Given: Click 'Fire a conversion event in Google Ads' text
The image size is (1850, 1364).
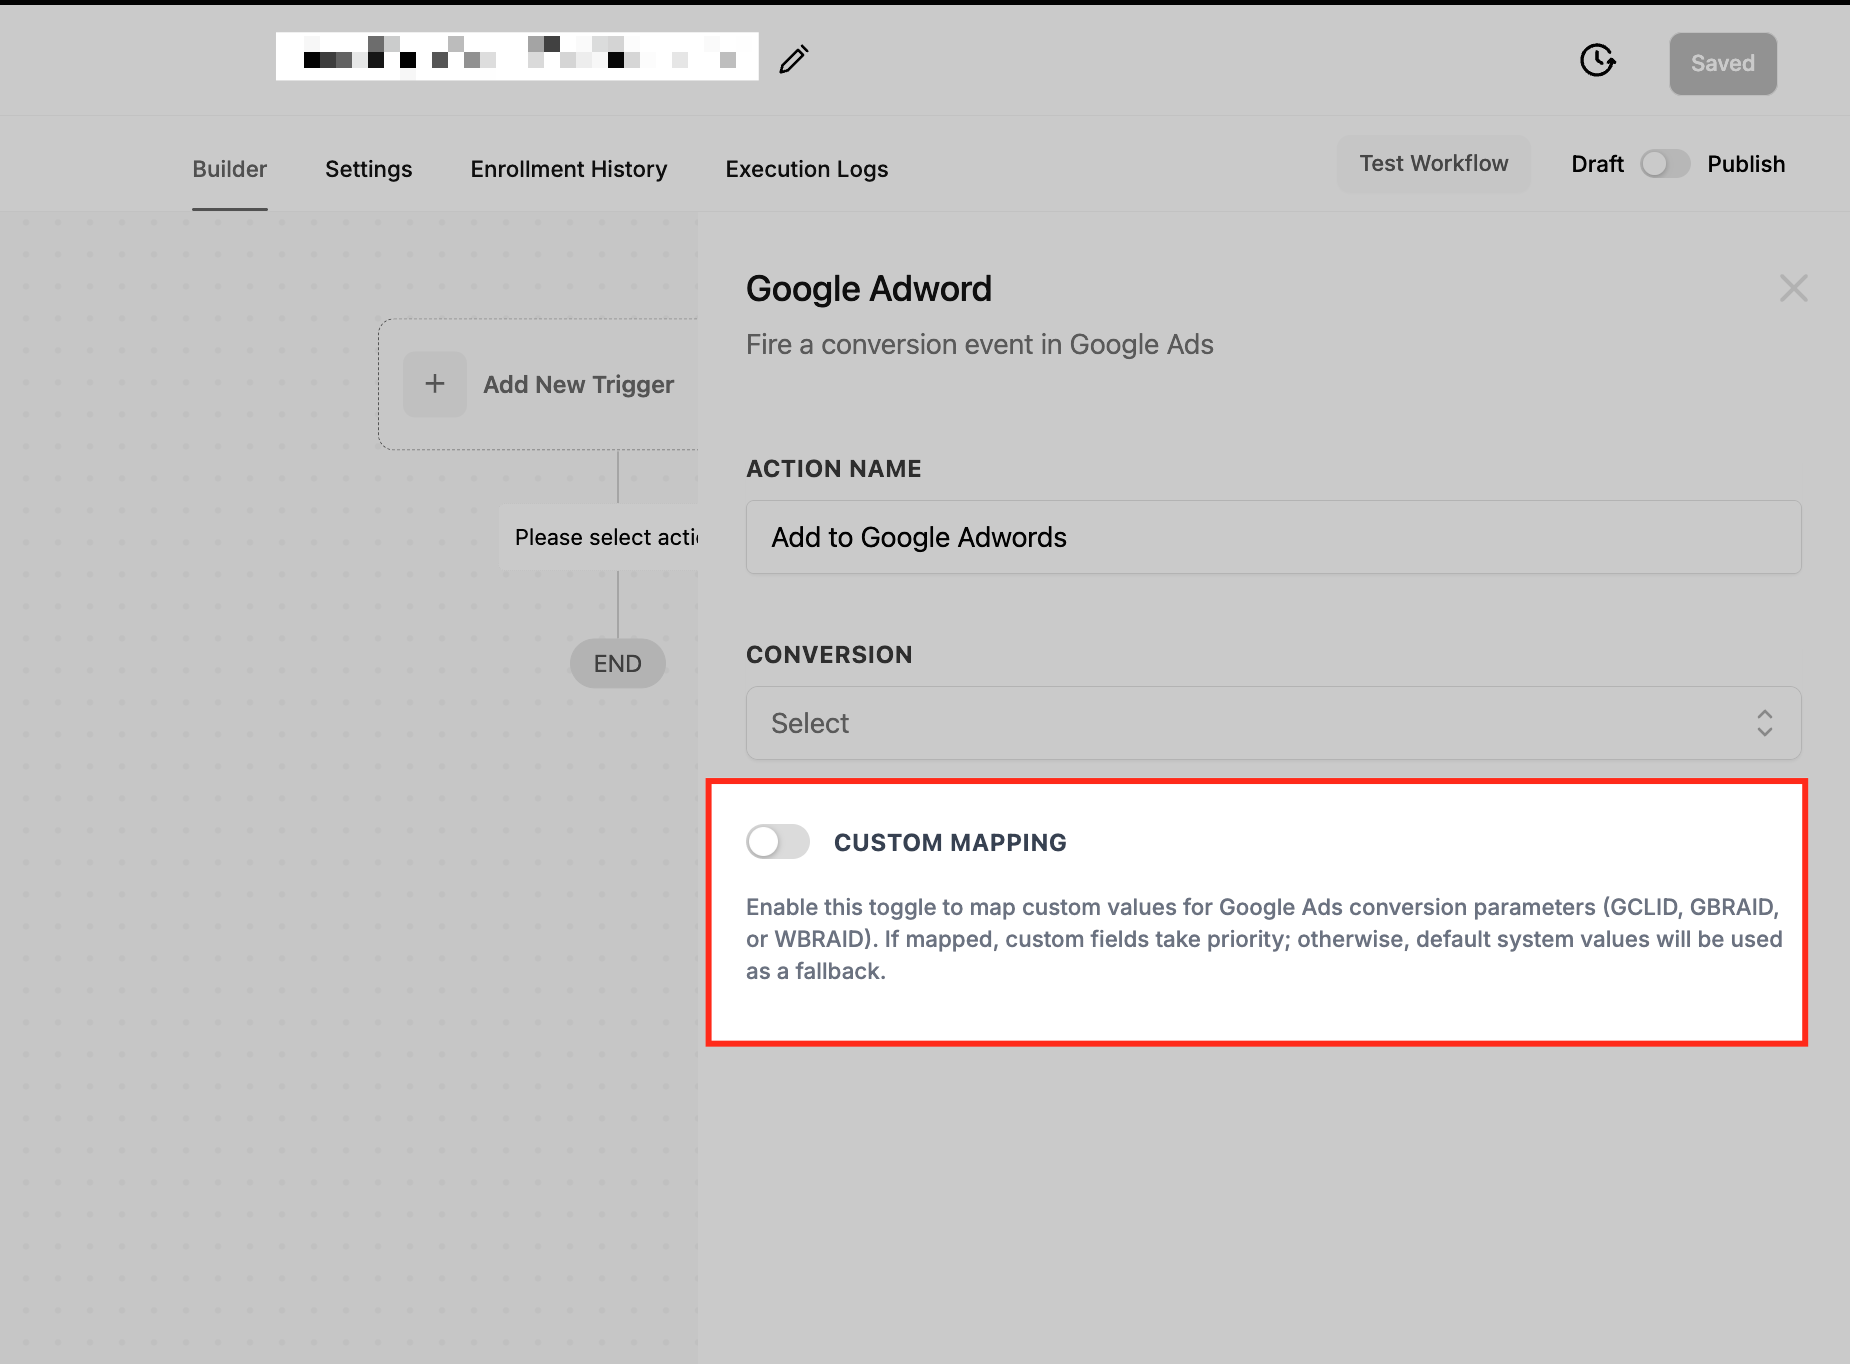Looking at the screenshot, I should point(980,345).
